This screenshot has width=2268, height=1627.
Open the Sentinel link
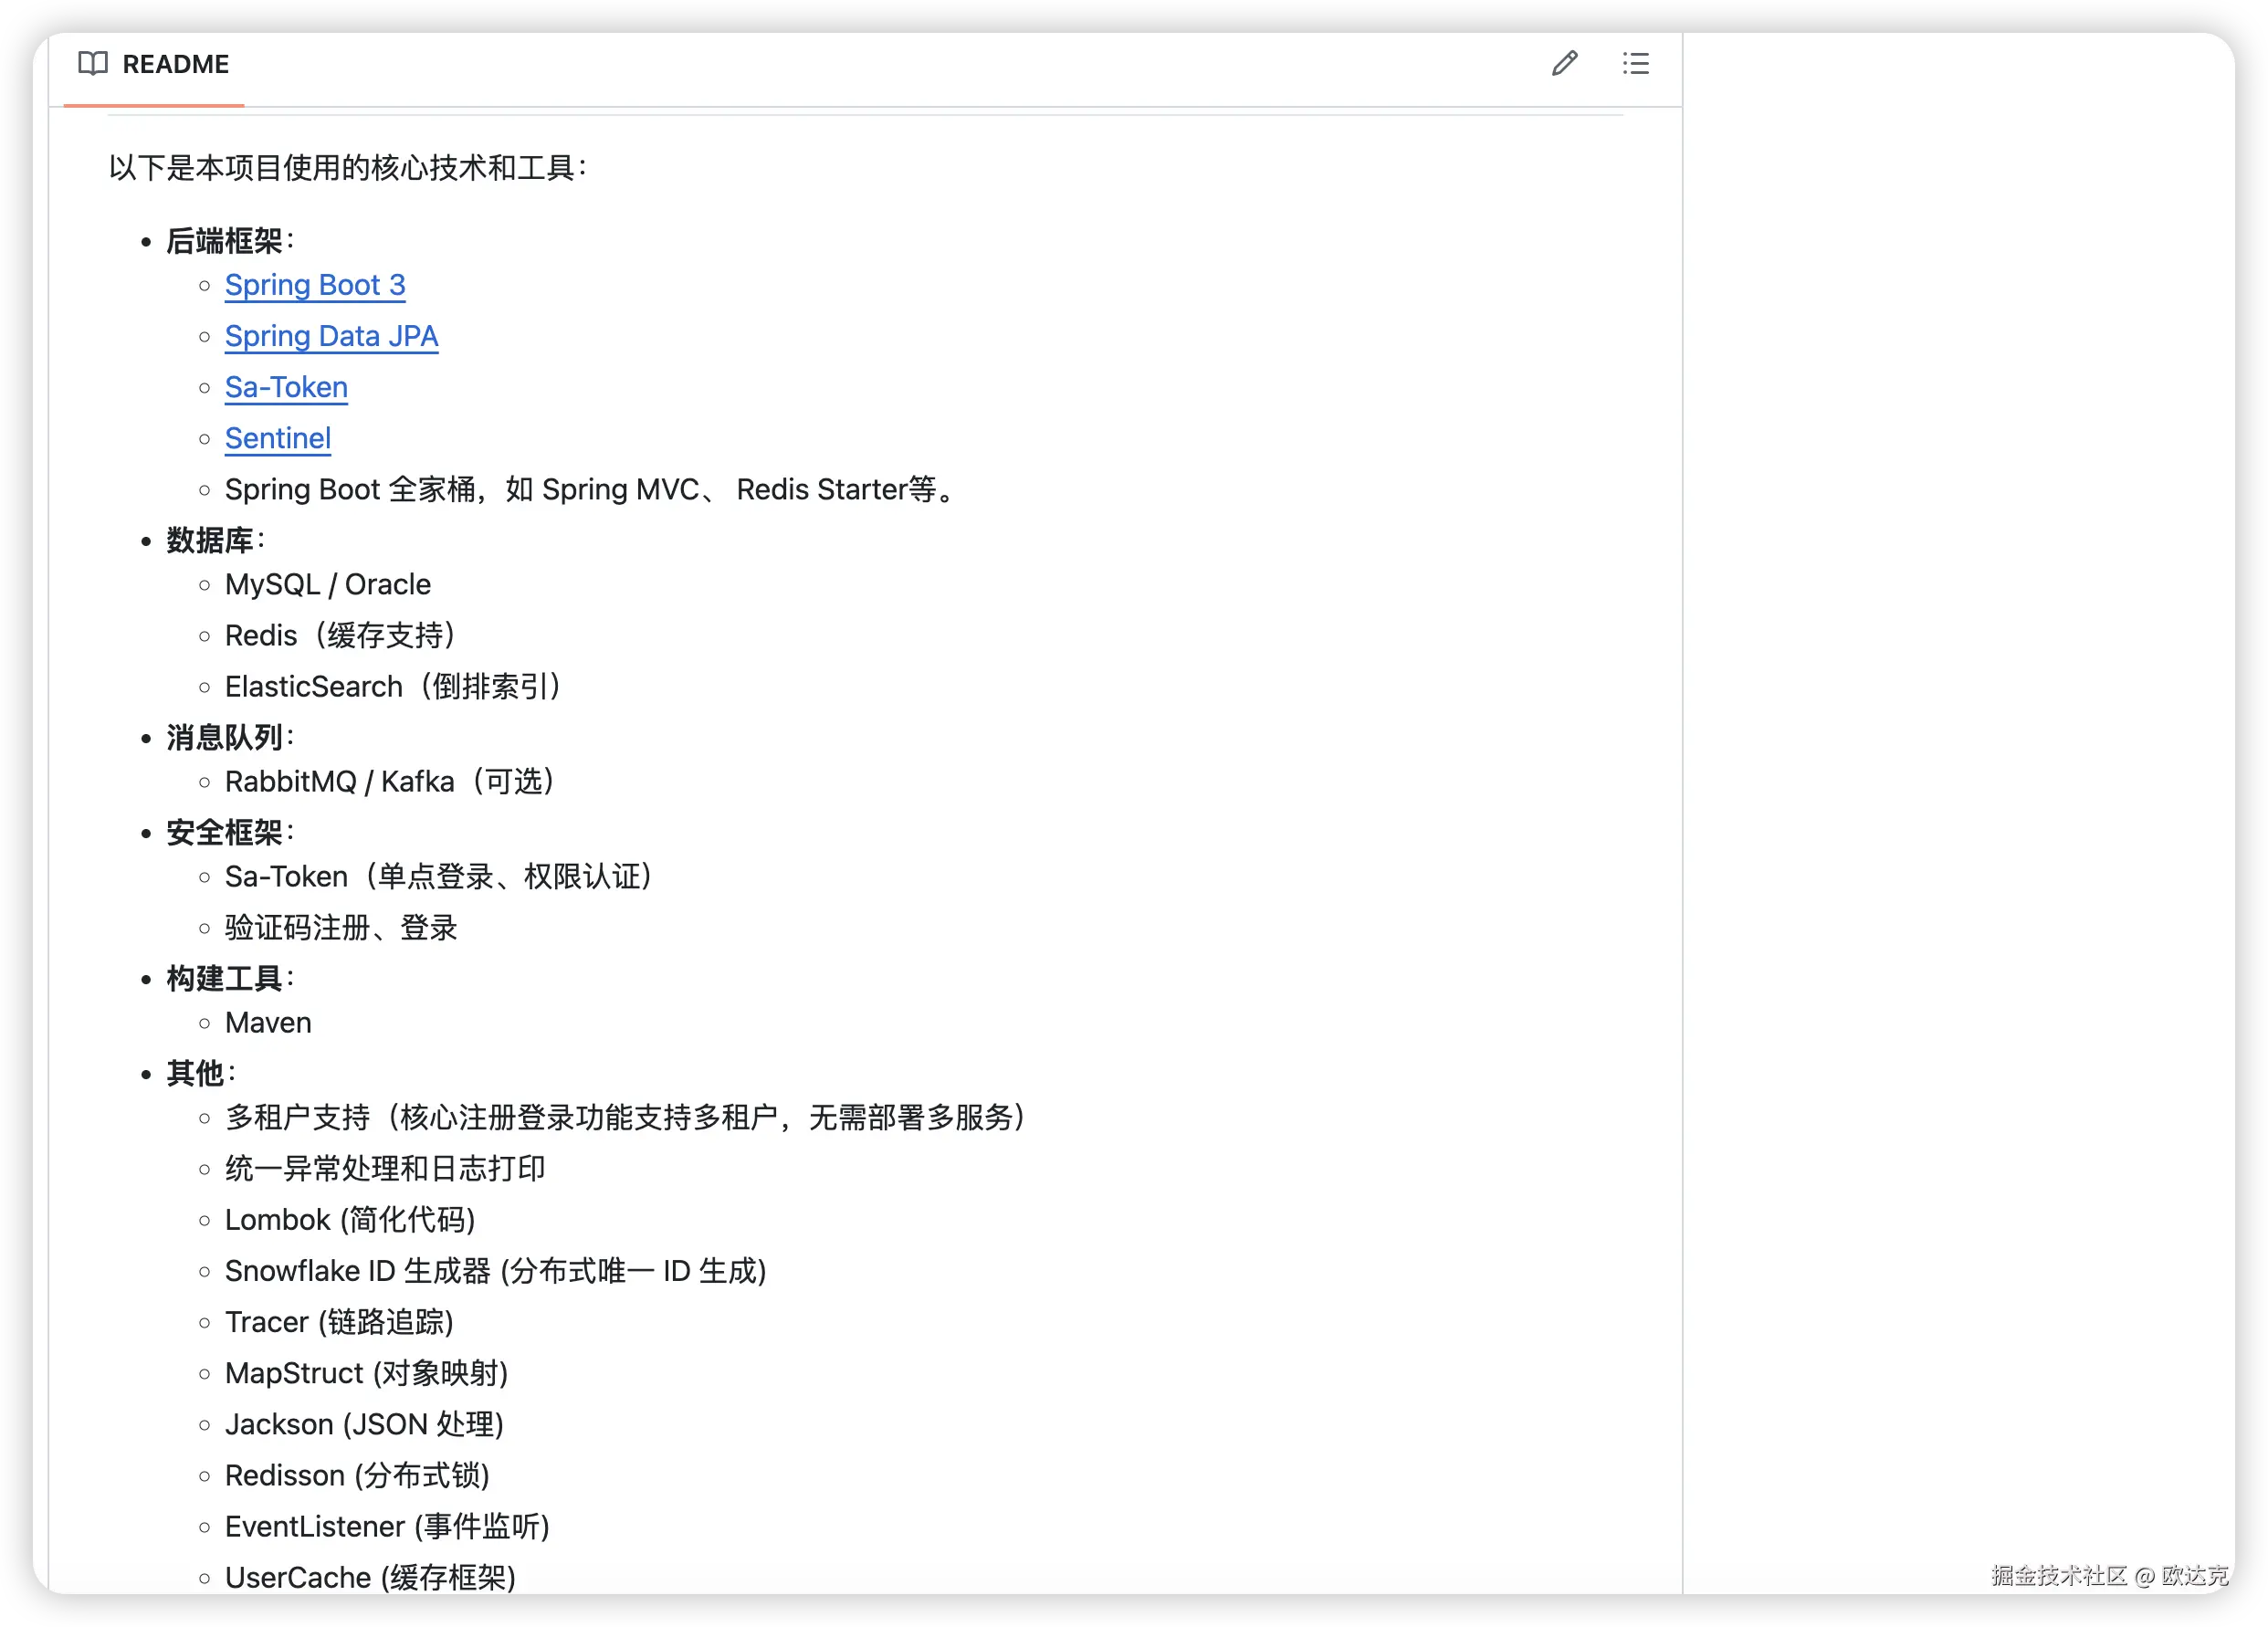pos(278,438)
